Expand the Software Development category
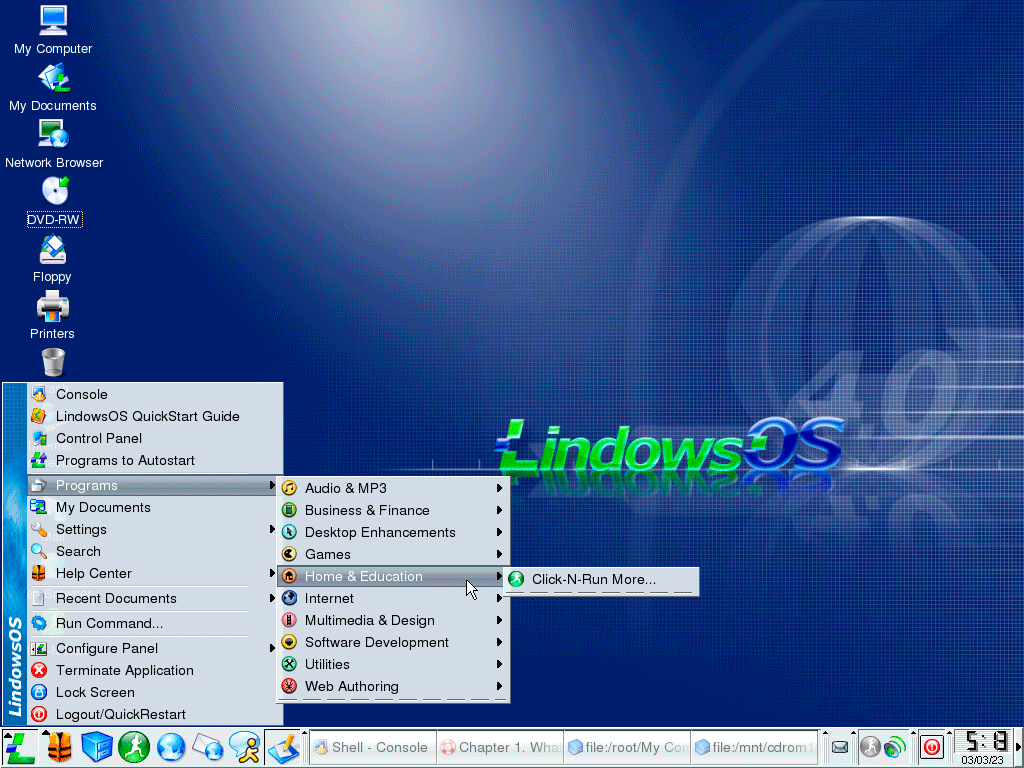The width and height of the screenshot is (1024, 768). click(392, 643)
